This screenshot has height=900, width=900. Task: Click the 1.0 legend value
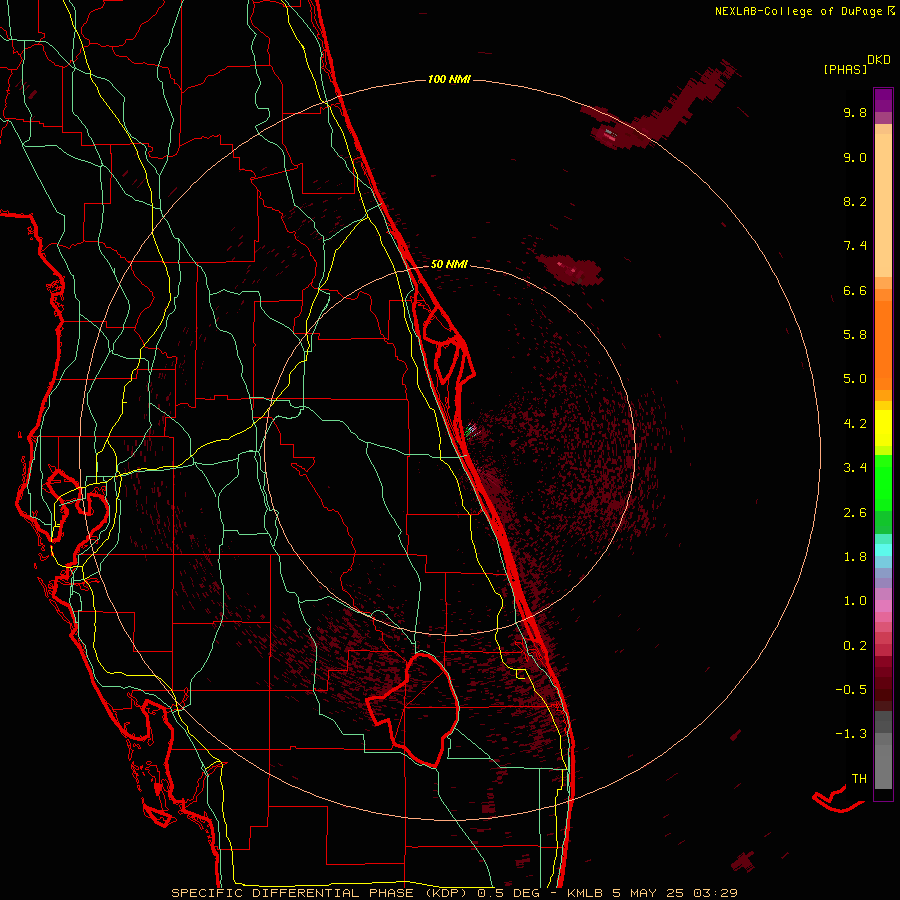pos(855,601)
